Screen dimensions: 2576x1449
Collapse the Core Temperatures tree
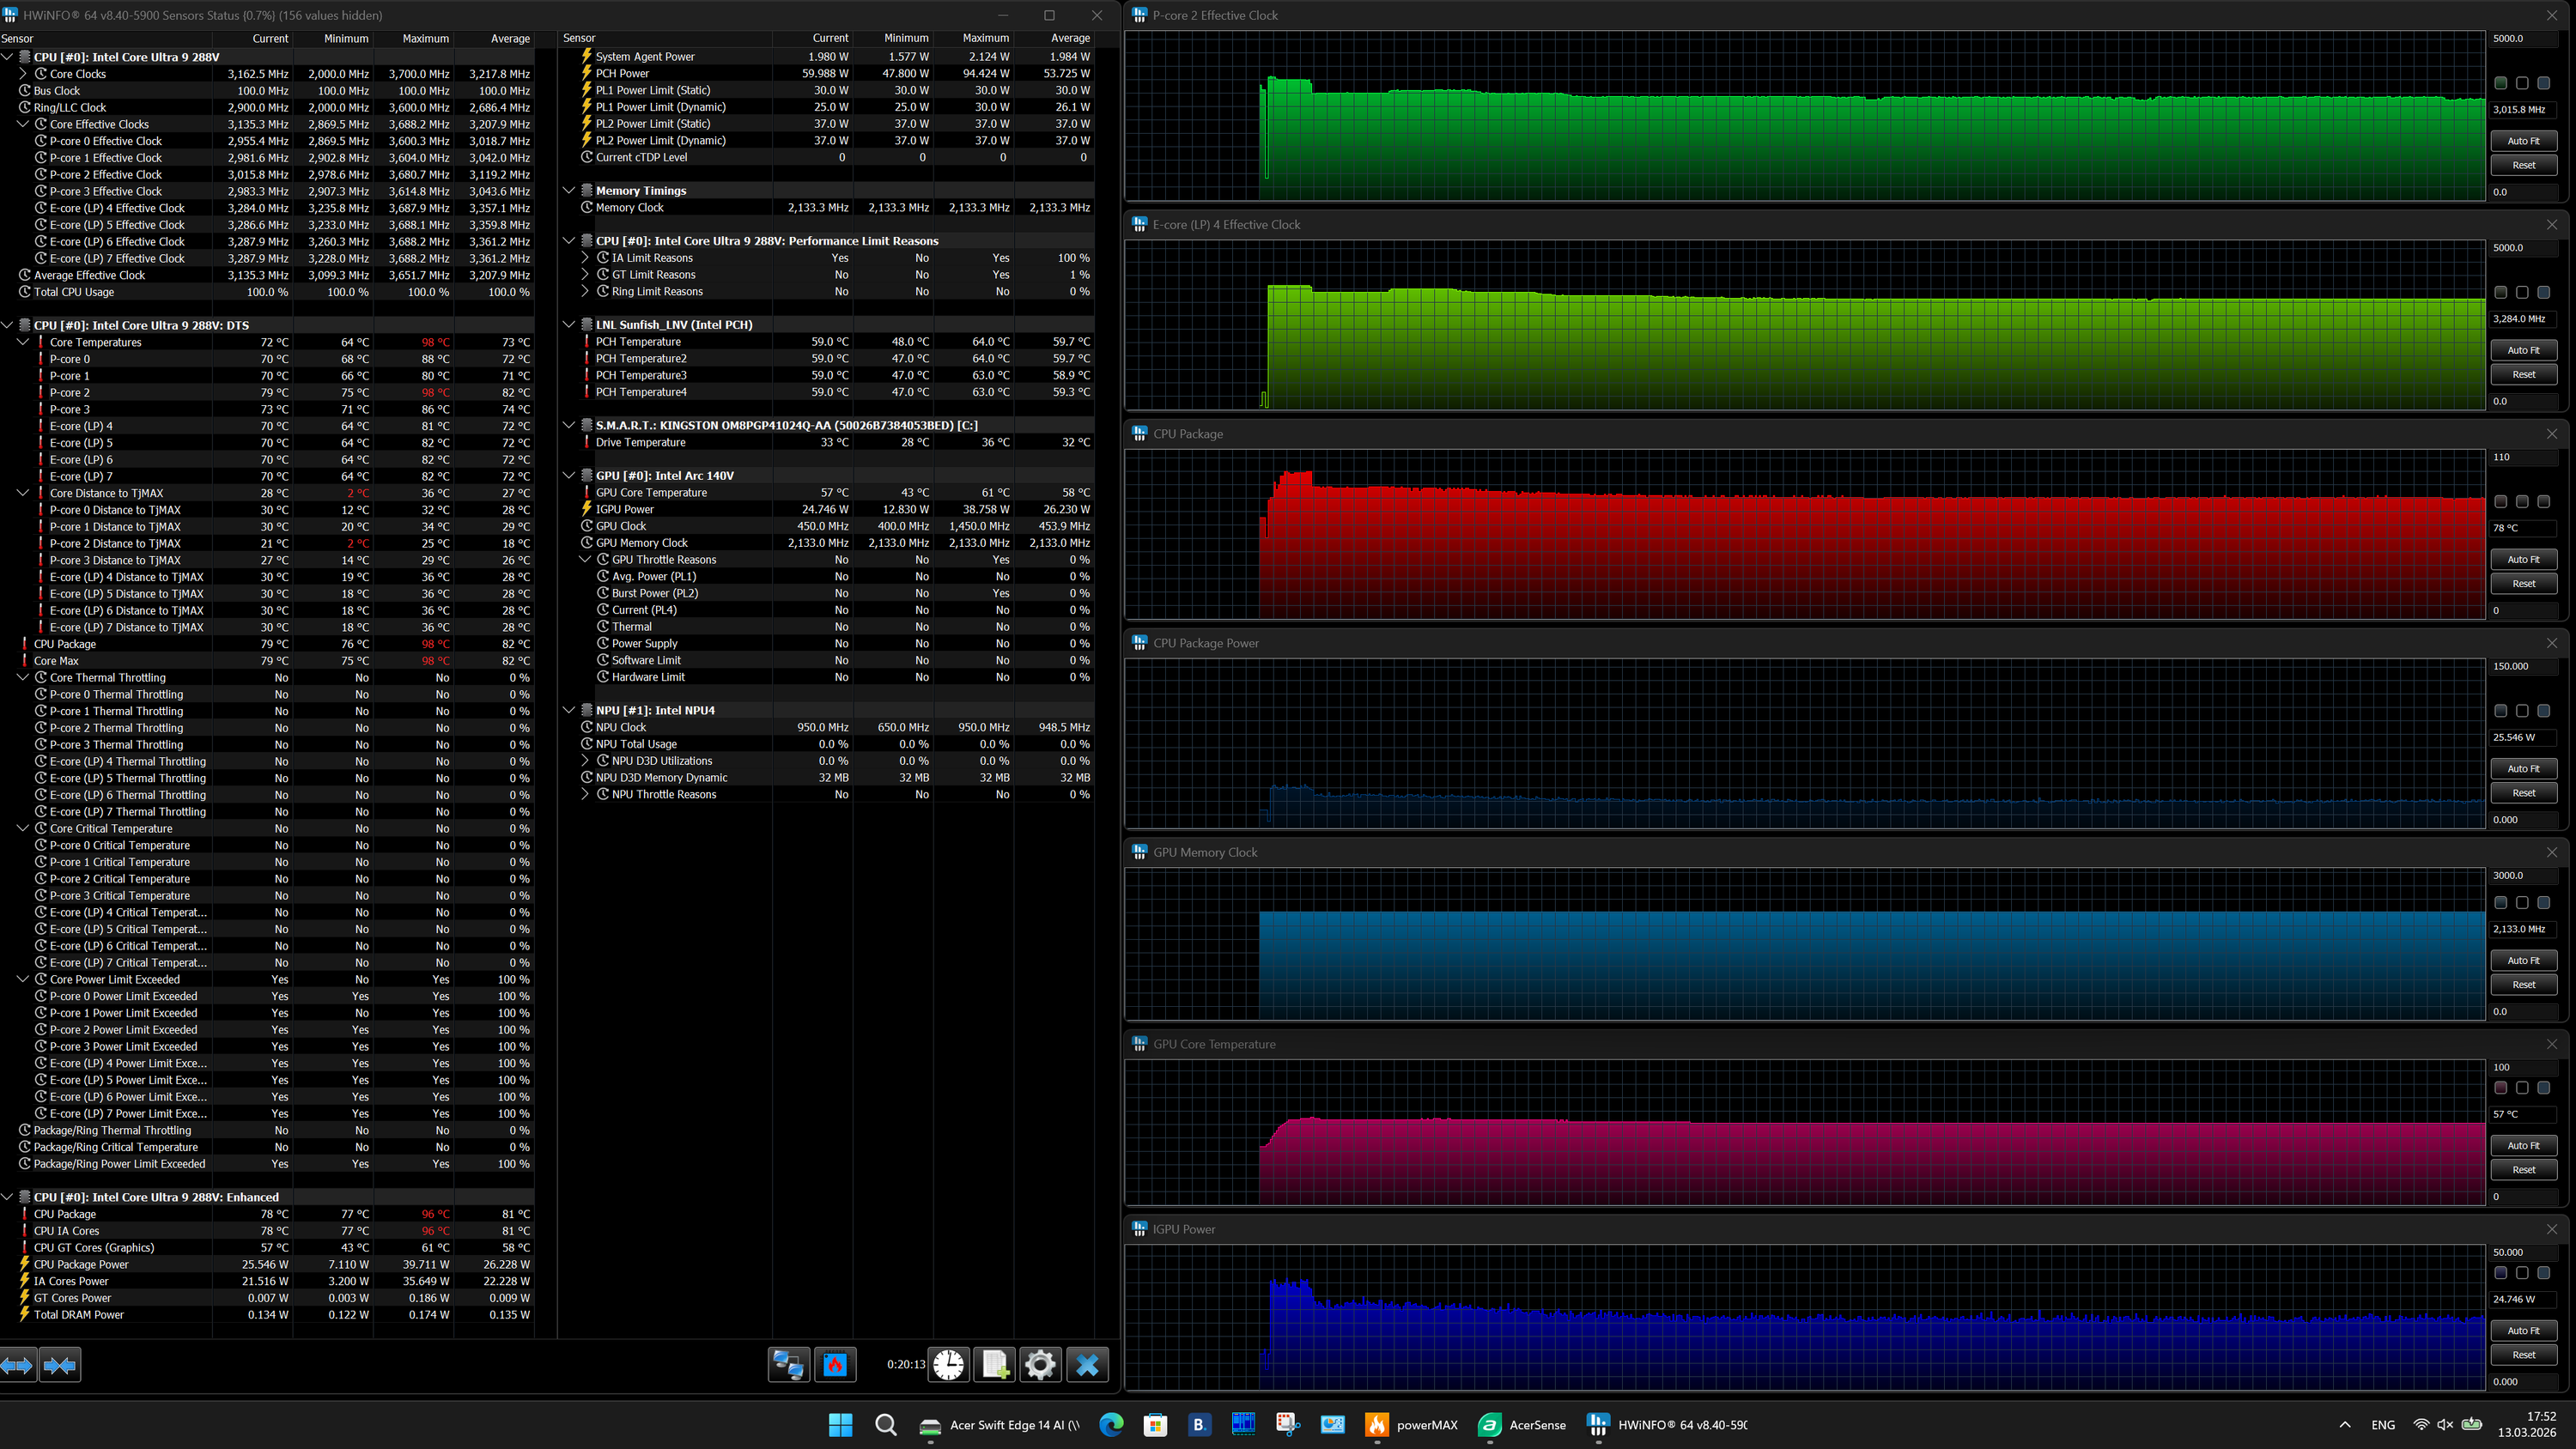[x=24, y=342]
